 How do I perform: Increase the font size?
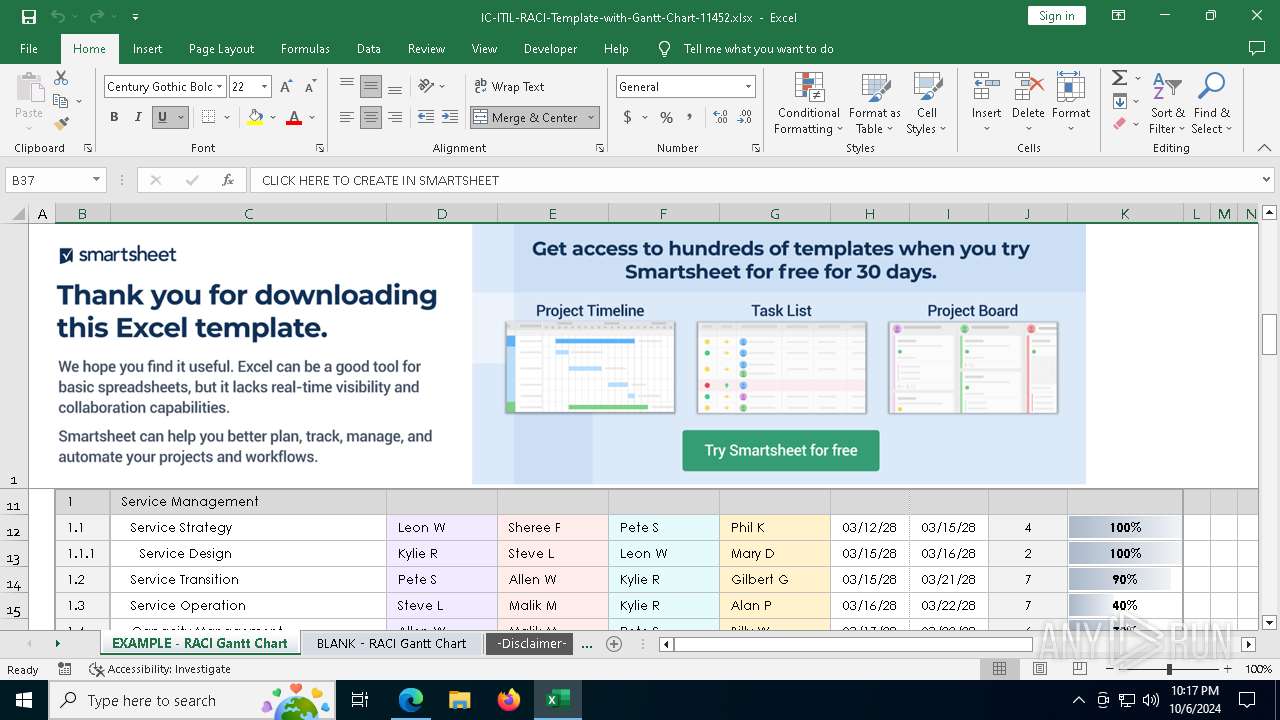coord(287,87)
